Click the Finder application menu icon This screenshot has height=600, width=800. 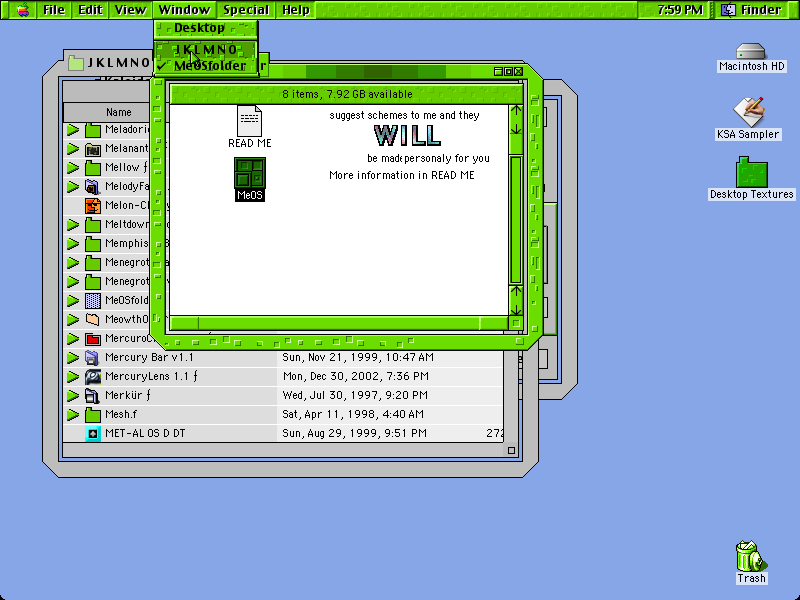coord(729,10)
